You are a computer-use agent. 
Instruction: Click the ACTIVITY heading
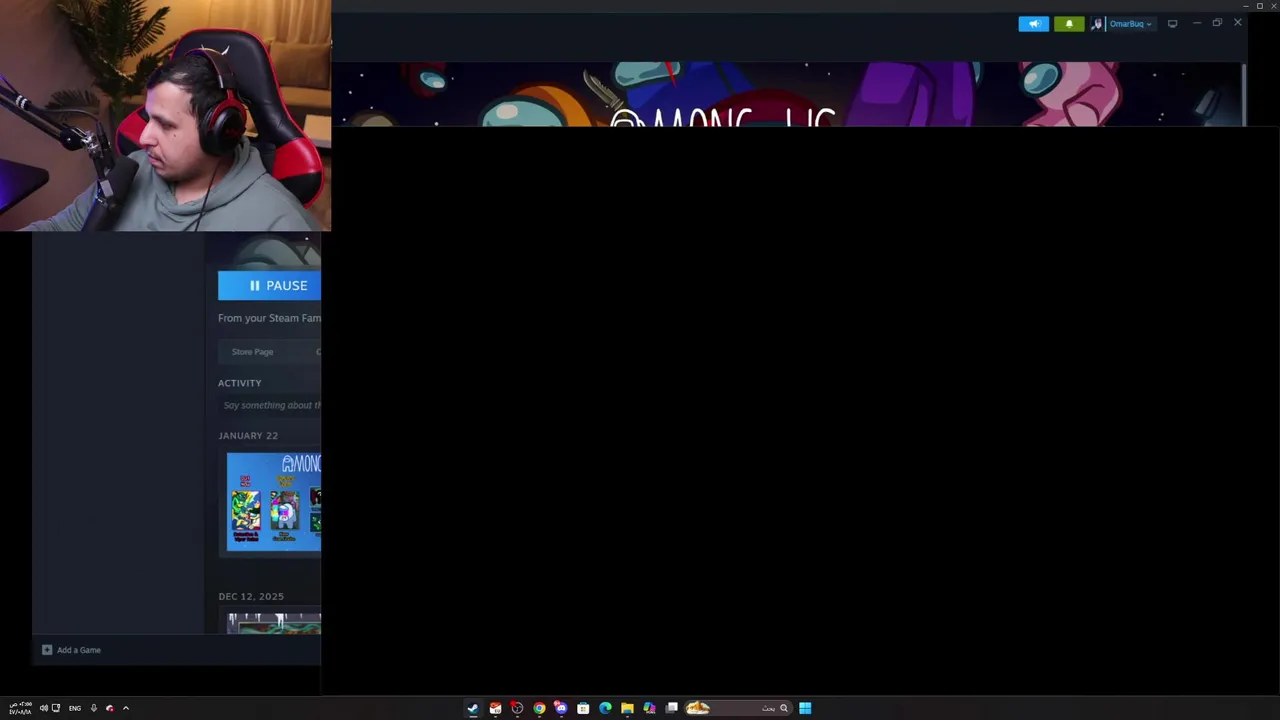point(240,383)
